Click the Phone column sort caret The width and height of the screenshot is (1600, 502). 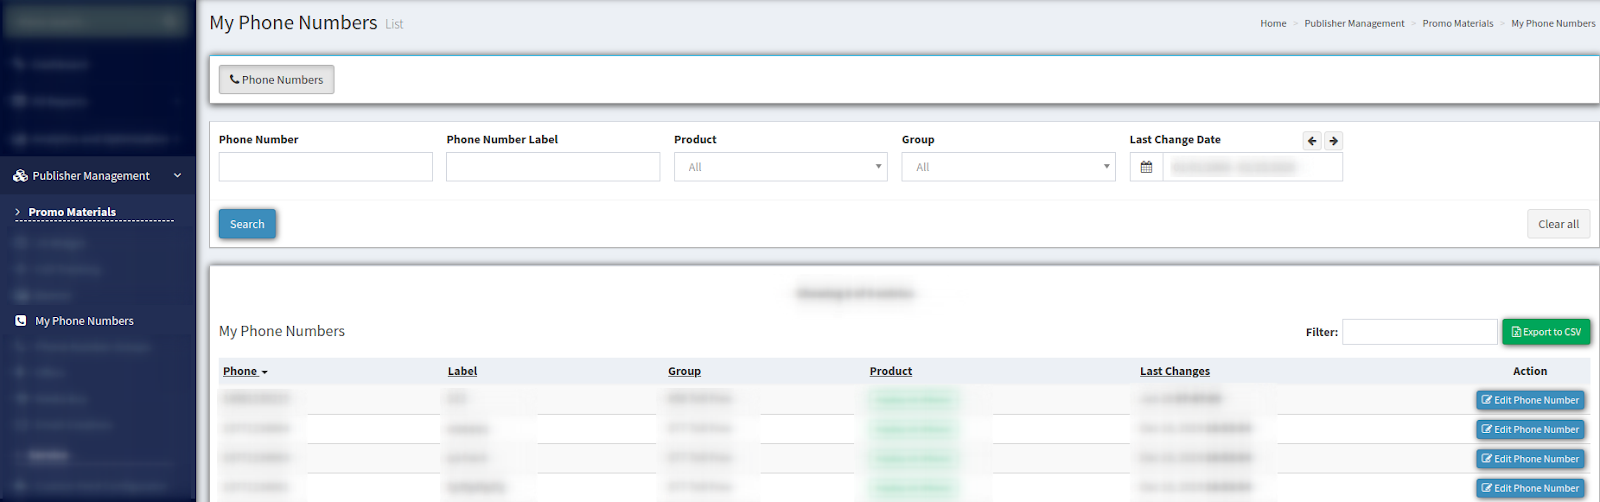coord(264,372)
